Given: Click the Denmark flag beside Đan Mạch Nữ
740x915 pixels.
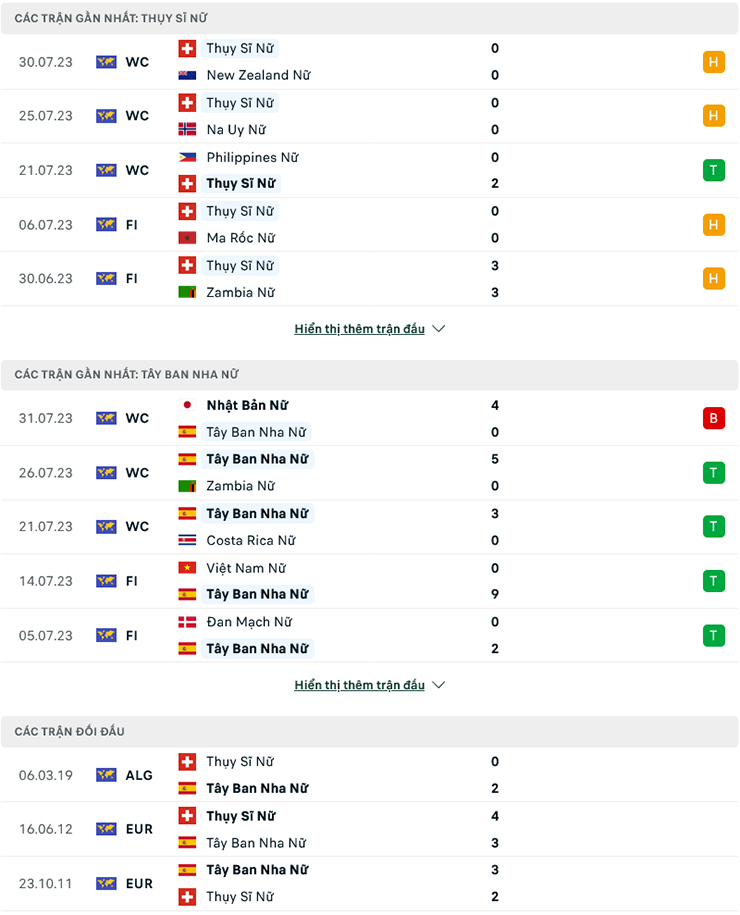Looking at the screenshot, I should [187, 622].
